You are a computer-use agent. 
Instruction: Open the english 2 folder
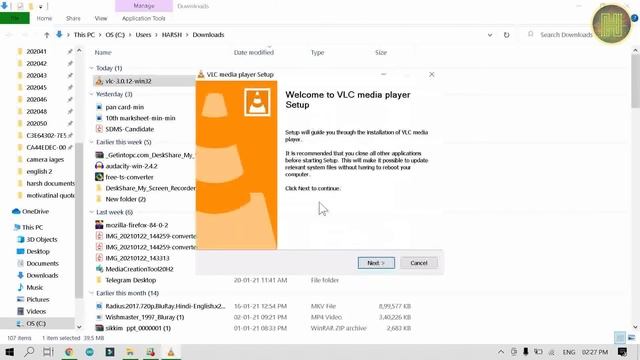[x=39, y=171]
